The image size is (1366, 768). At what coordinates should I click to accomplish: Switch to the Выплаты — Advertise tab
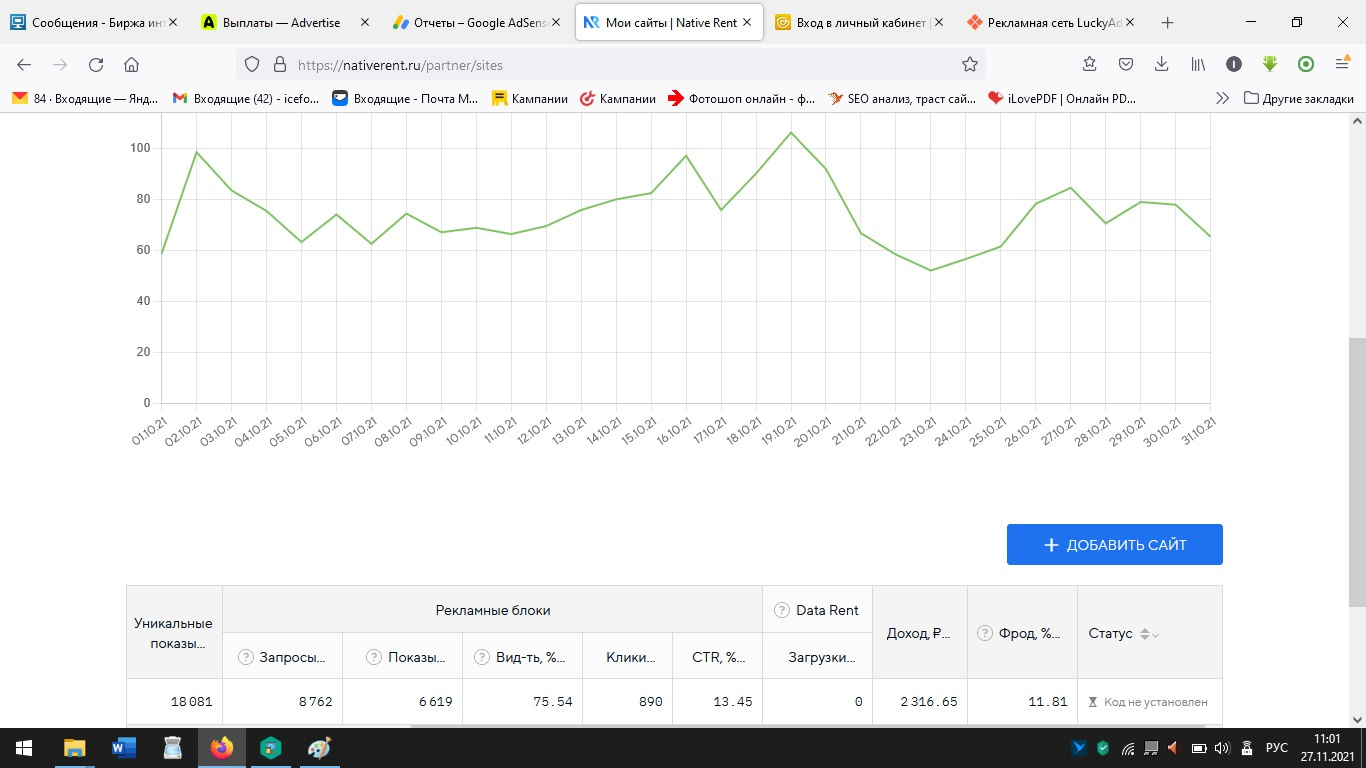284,22
